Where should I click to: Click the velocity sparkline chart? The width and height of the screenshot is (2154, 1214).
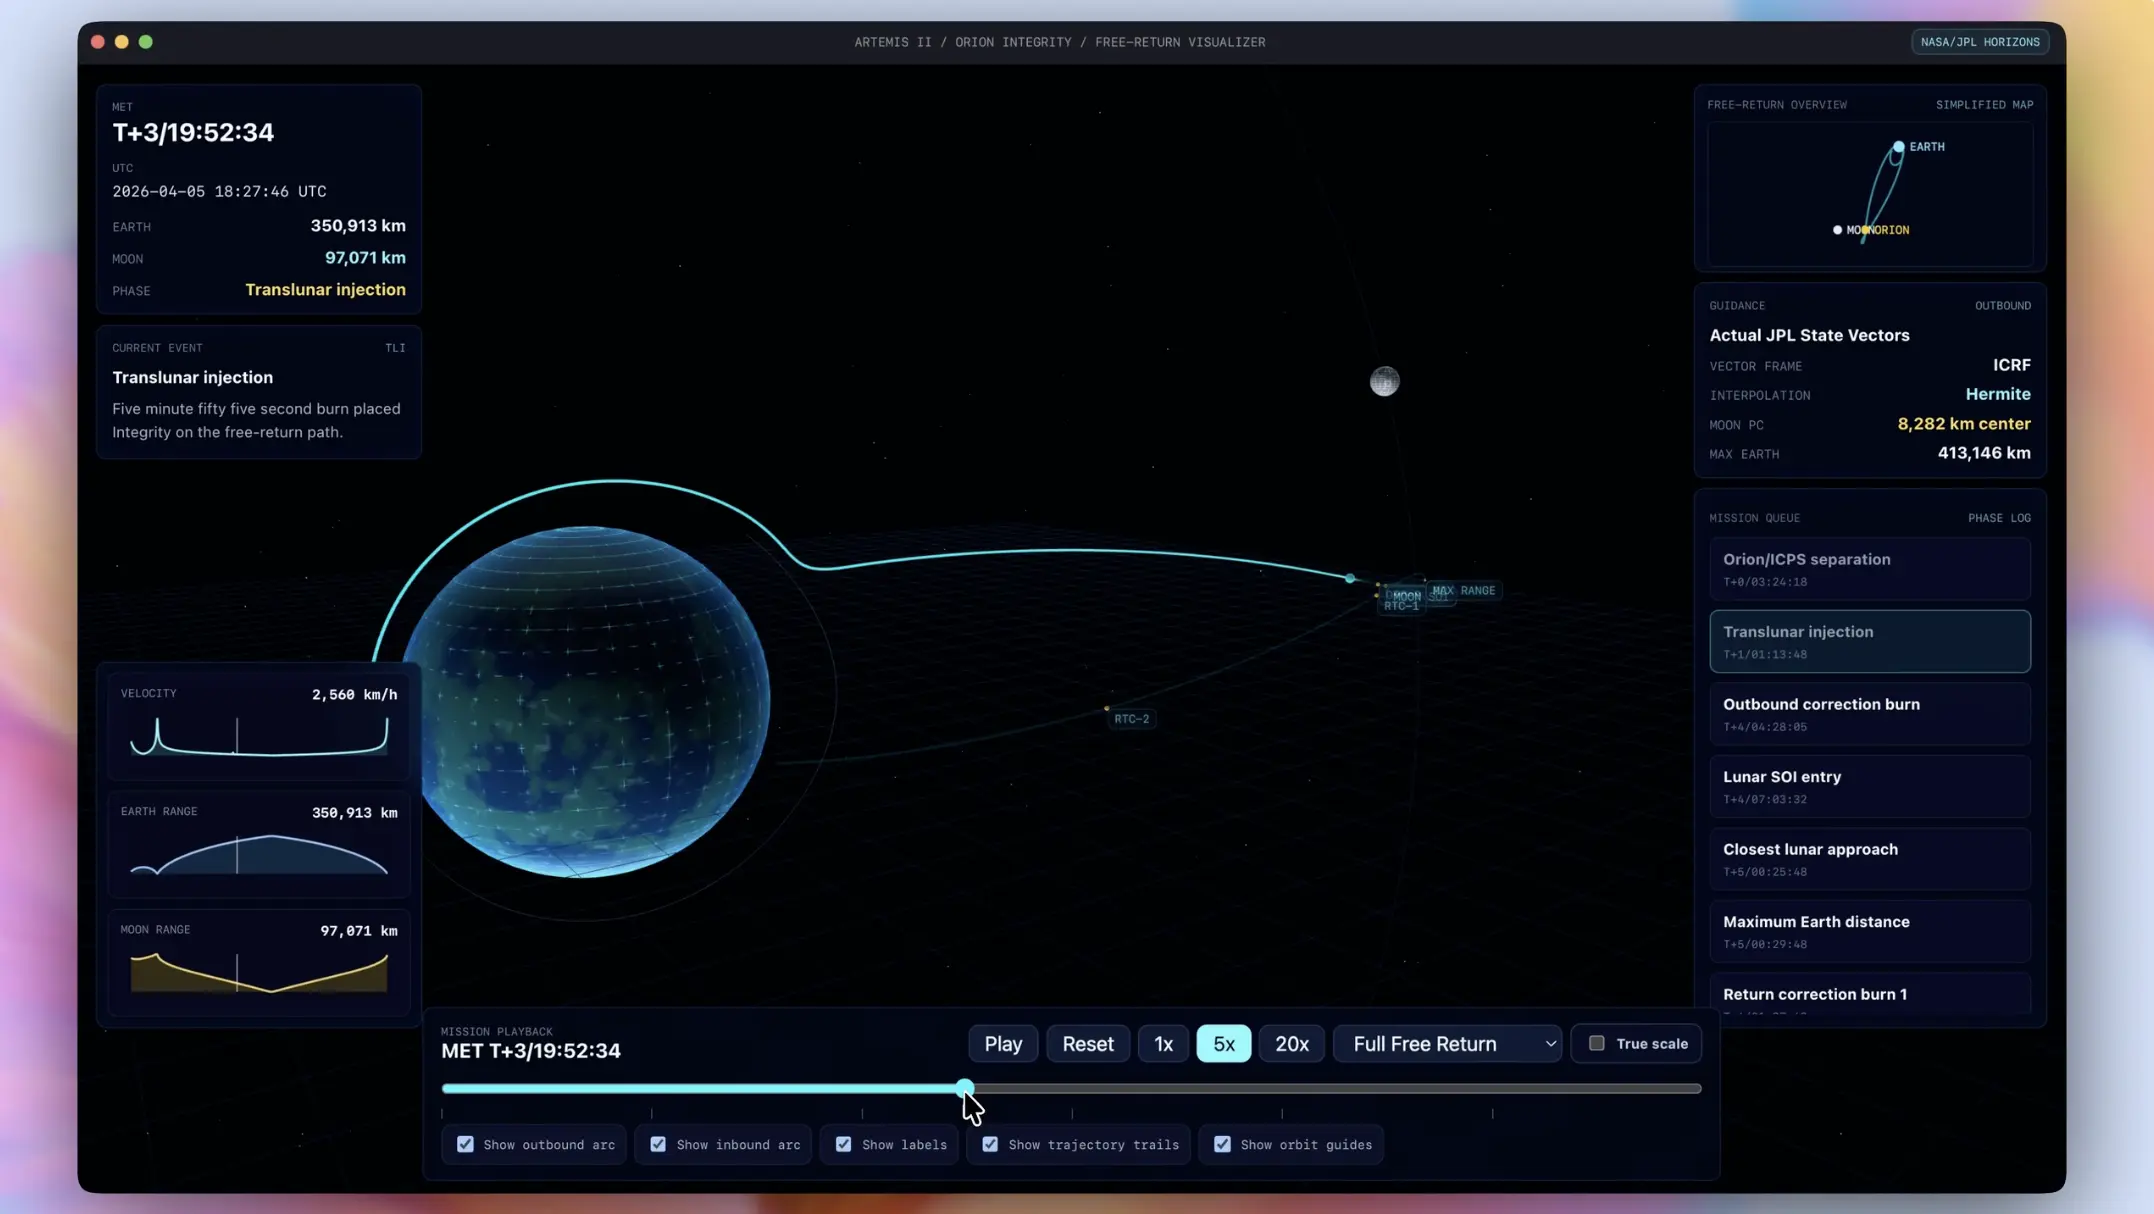(259, 736)
